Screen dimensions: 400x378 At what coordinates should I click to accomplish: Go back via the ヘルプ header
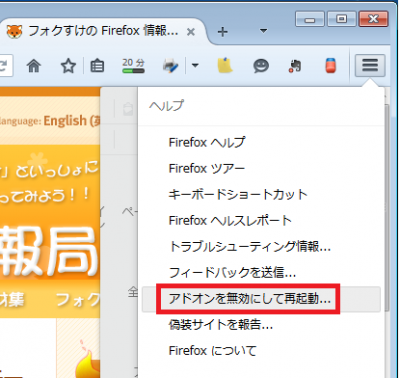click(261, 106)
